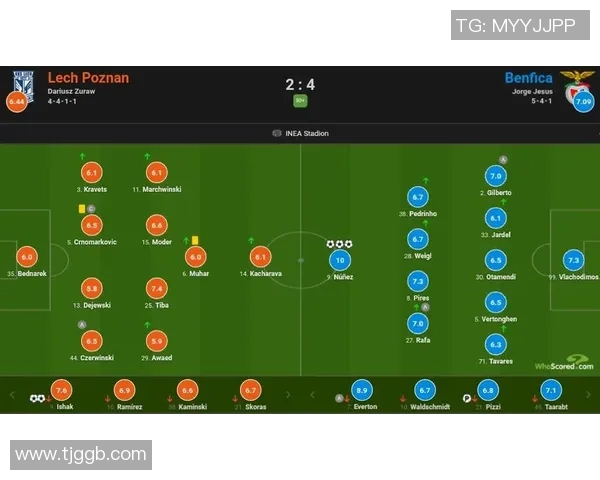Click Ishak's 7.6 substitute badge

point(62,391)
